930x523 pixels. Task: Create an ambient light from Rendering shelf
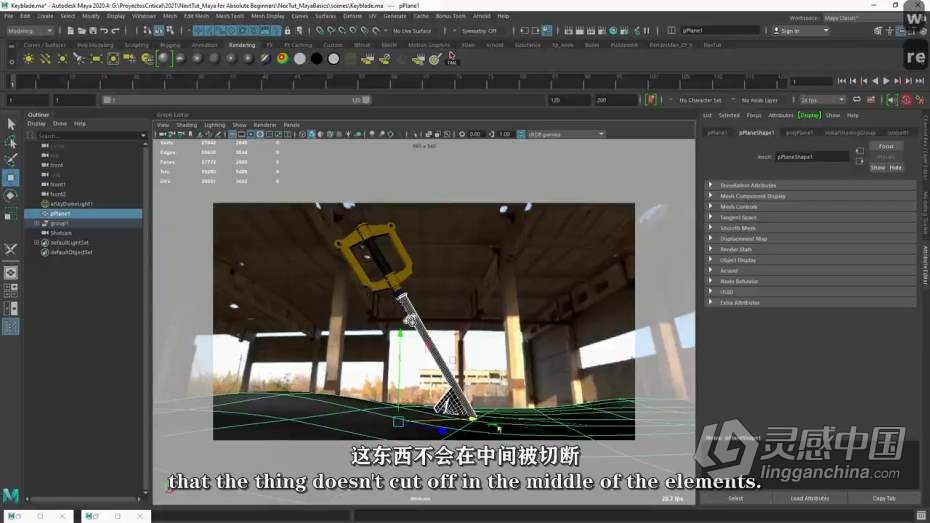click(28, 59)
